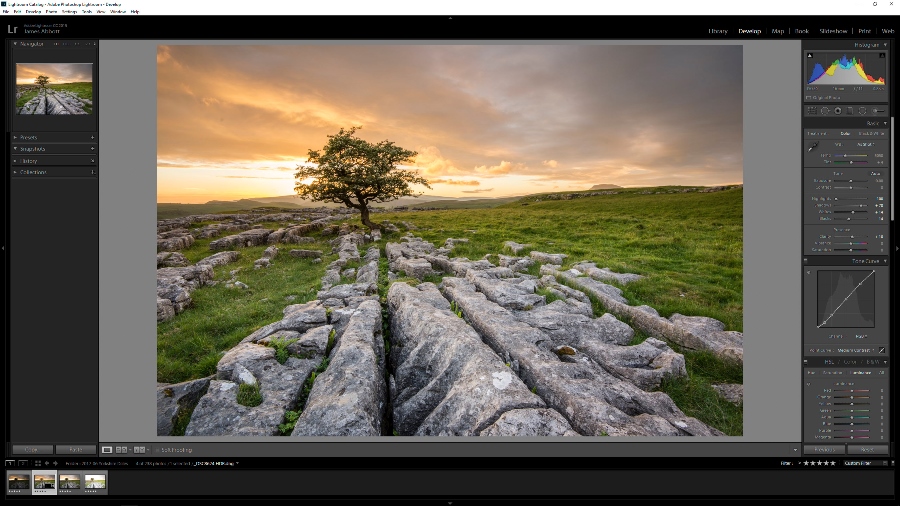900x506 pixels.
Task: Click the Reset button
Action: [x=867, y=450]
